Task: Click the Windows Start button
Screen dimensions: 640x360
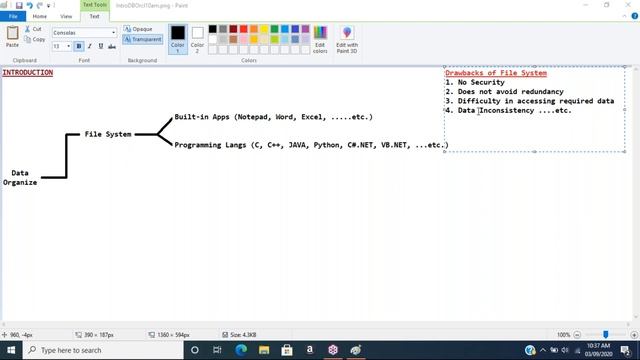Action: [11, 350]
